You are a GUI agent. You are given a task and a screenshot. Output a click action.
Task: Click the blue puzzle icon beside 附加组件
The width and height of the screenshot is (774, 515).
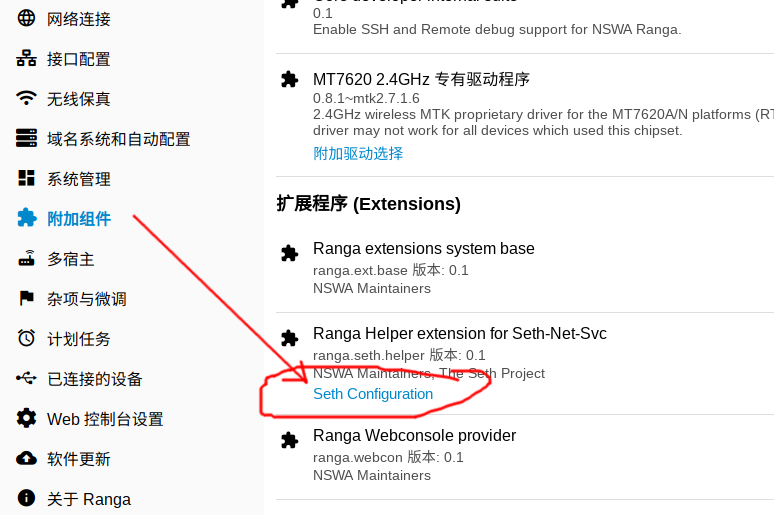click(x=26, y=218)
